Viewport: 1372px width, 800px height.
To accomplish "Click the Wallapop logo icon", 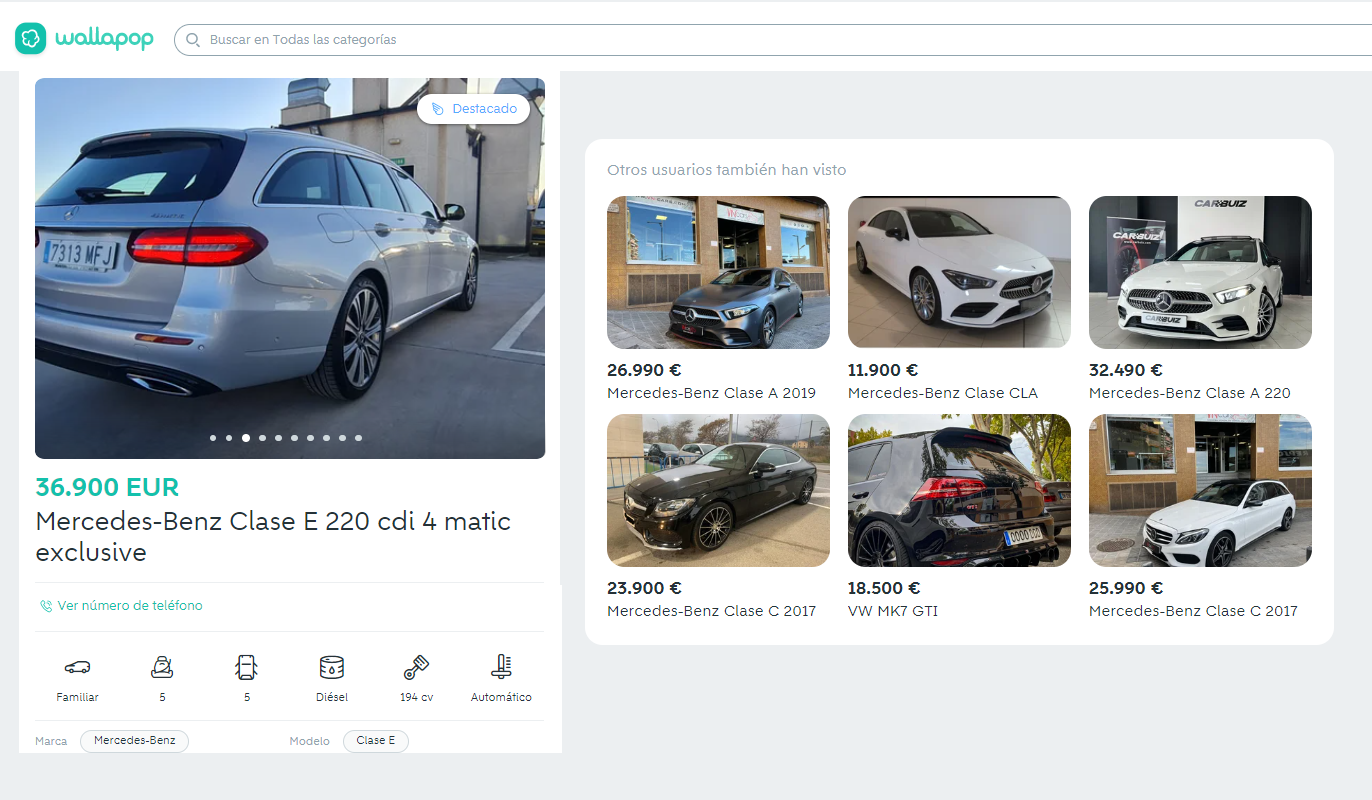I will (31, 39).
